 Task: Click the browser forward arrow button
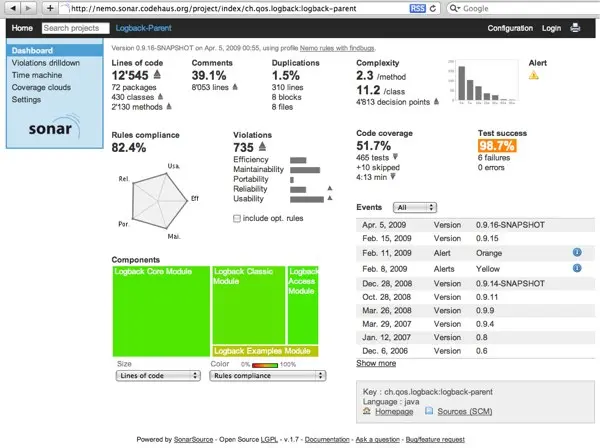point(28,8)
